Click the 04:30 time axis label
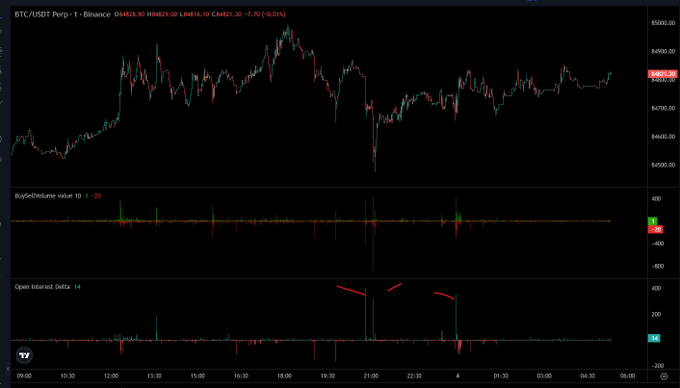Screen dimensions: 680x388 tap(588, 376)
